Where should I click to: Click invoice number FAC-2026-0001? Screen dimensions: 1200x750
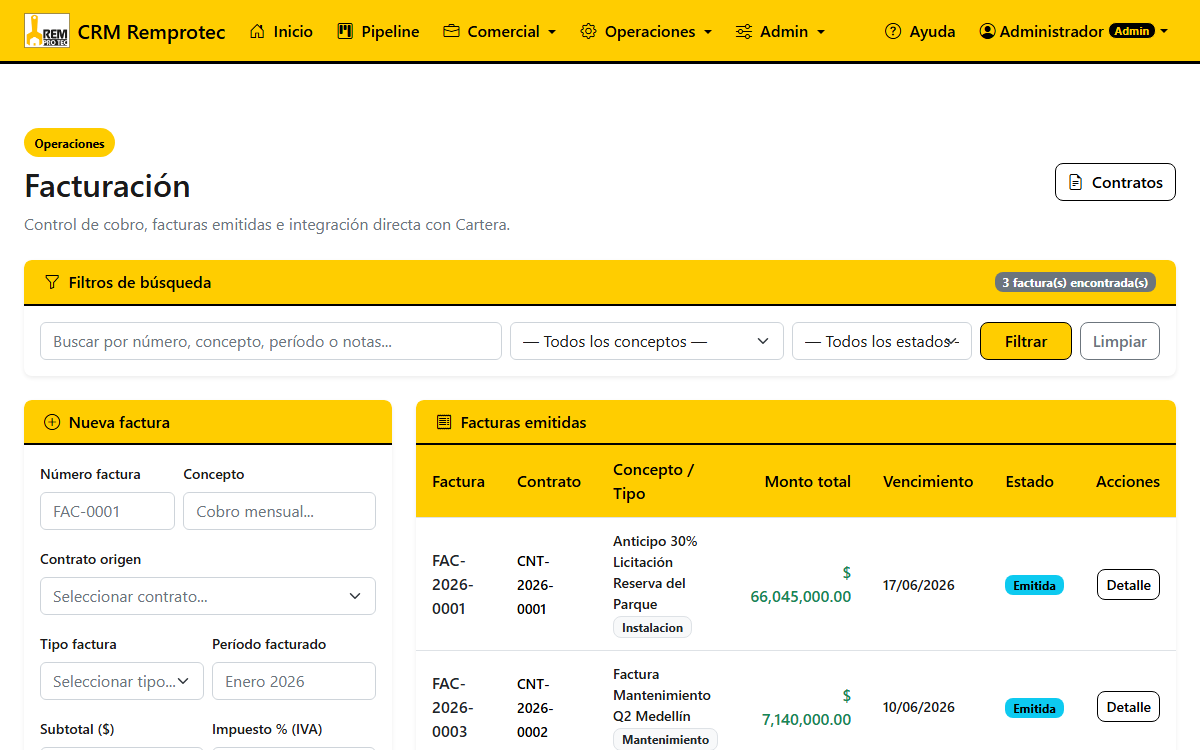coord(453,585)
